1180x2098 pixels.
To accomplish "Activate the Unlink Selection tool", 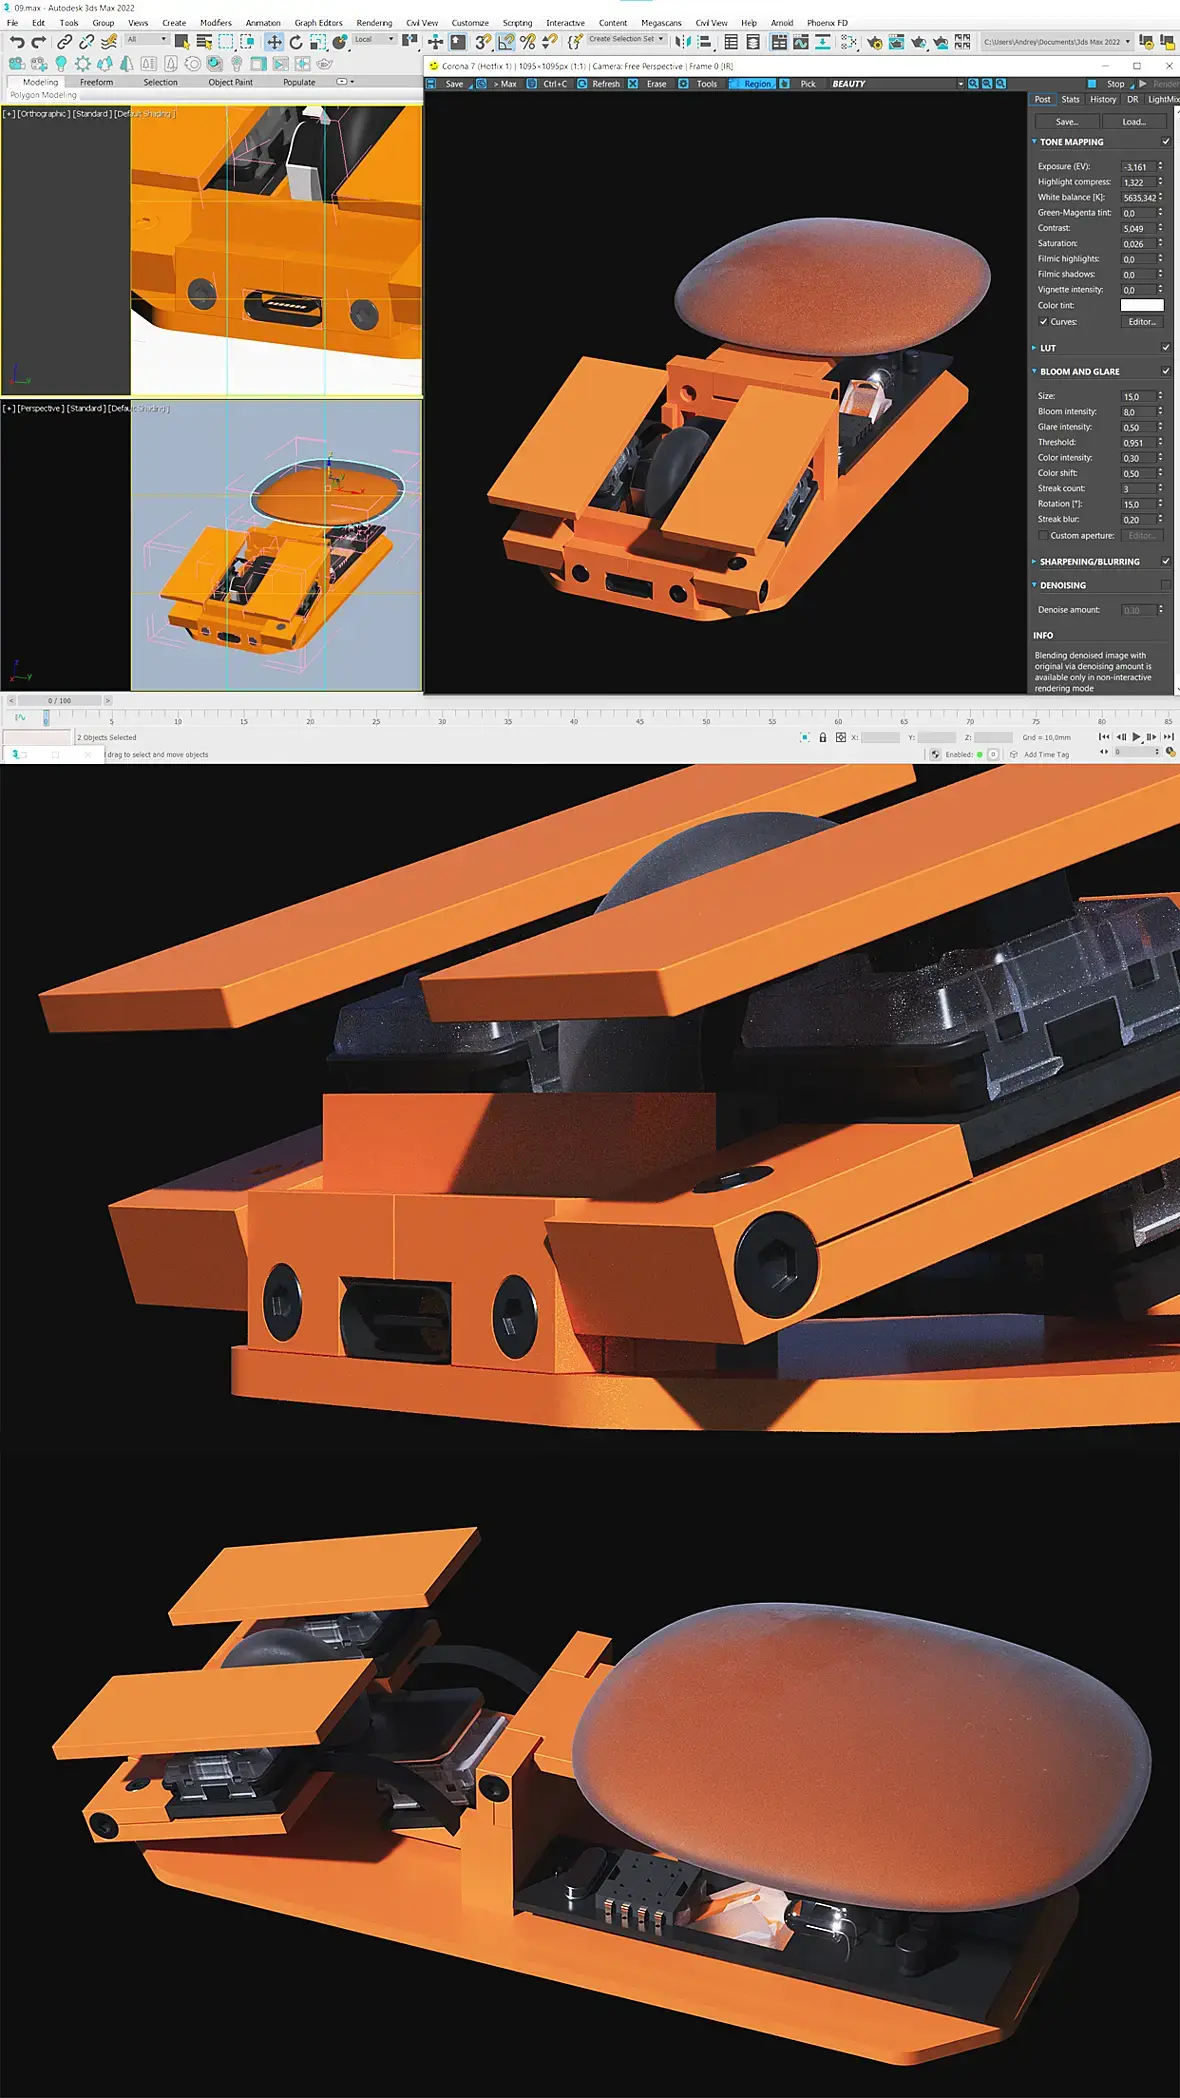I will (86, 41).
